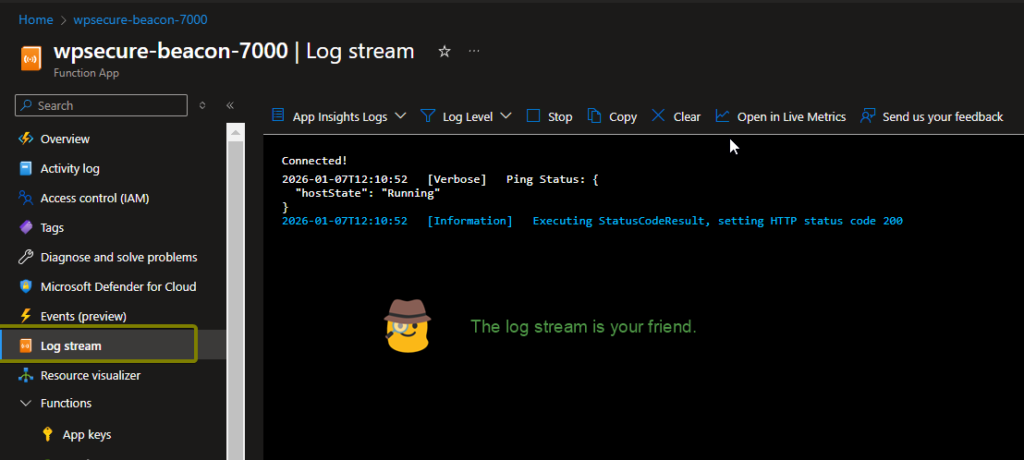Click the favorite star icon beside the title
This screenshot has width=1024, height=460.
[x=445, y=51]
